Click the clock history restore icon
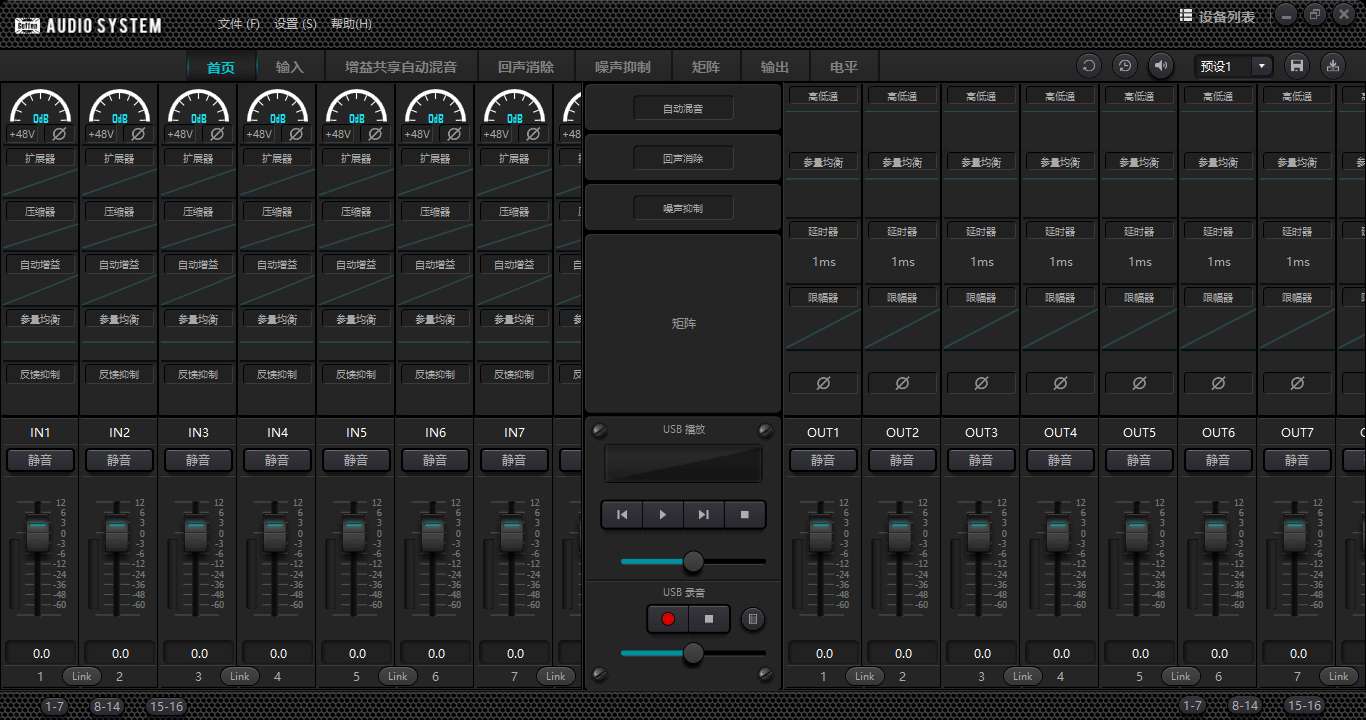Viewport: 1366px width, 720px height. [1125, 66]
